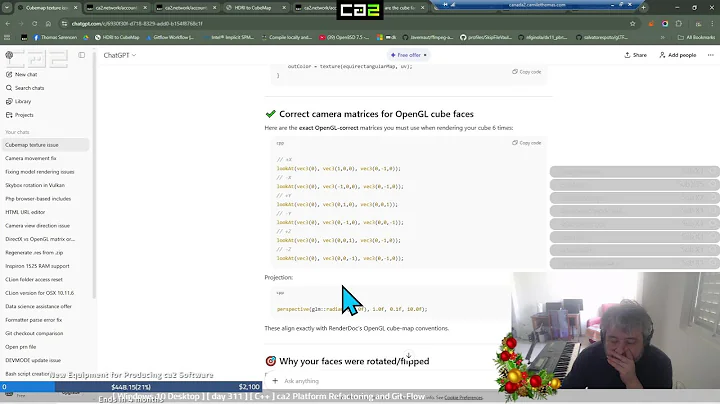This screenshot has height=404, width=720.
Task: Open a new browser tab
Action: click(x=643, y=8)
